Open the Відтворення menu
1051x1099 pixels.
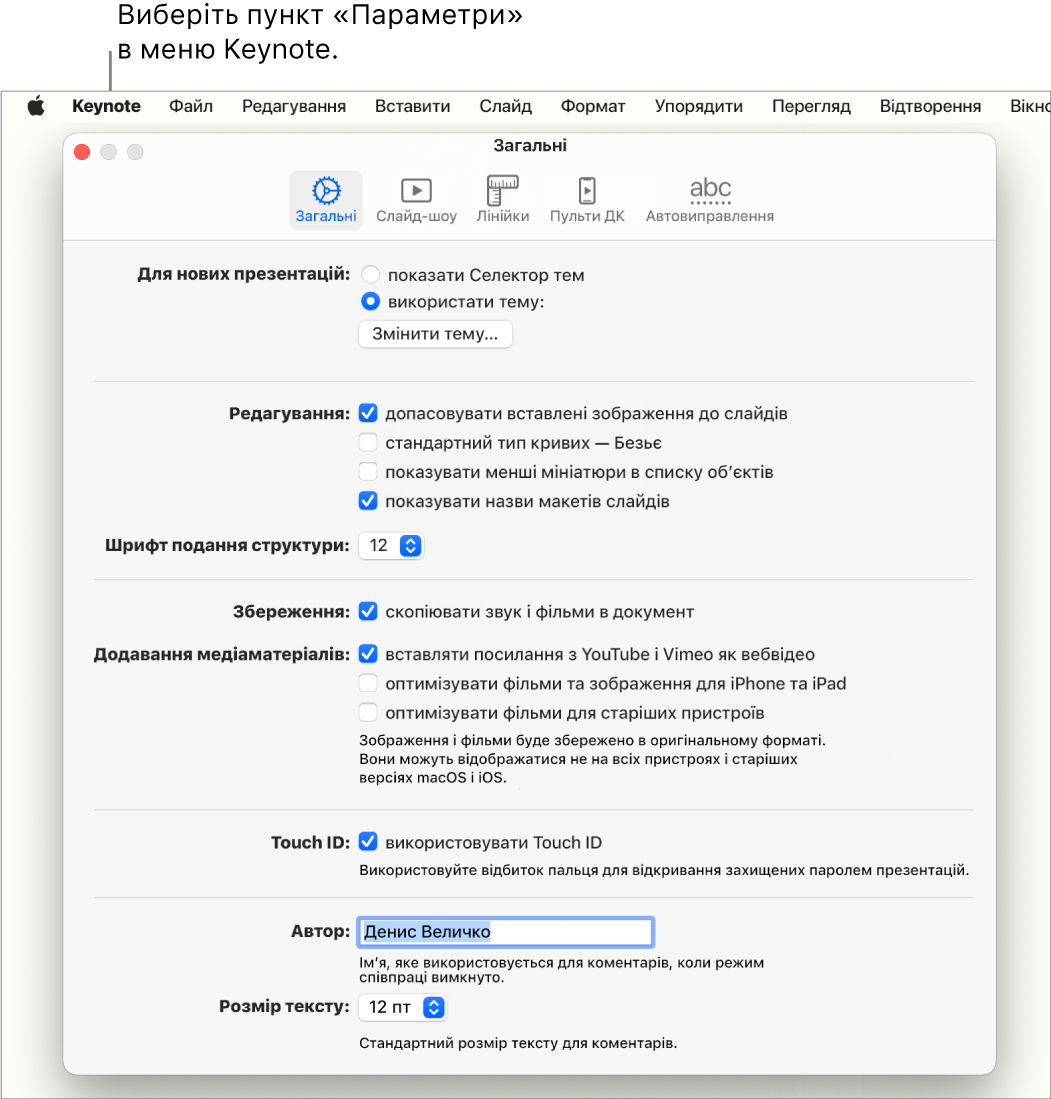[x=930, y=106]
